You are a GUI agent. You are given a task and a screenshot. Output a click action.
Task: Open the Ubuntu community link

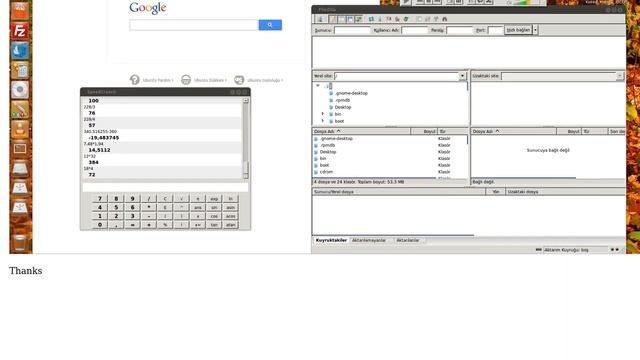(x=259, y=80)
